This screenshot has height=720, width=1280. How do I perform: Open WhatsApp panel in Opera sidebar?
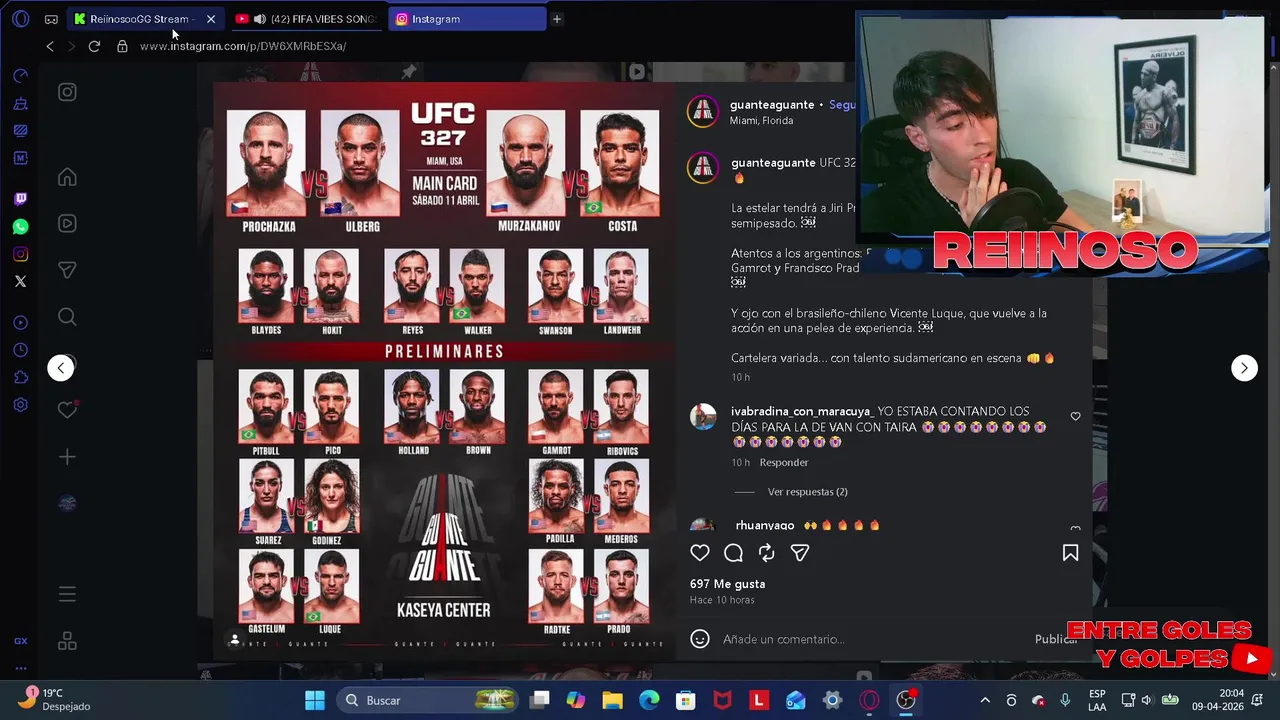pyautogui.click(x=20, y=227)
